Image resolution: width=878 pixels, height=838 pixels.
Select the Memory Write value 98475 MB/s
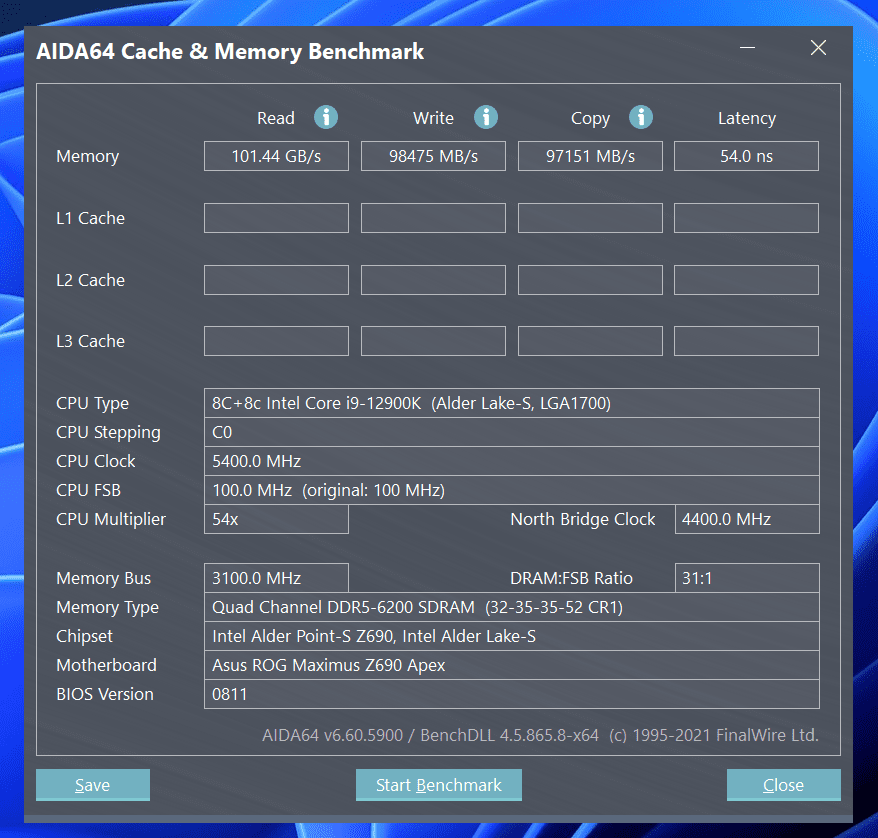point(433,156)
